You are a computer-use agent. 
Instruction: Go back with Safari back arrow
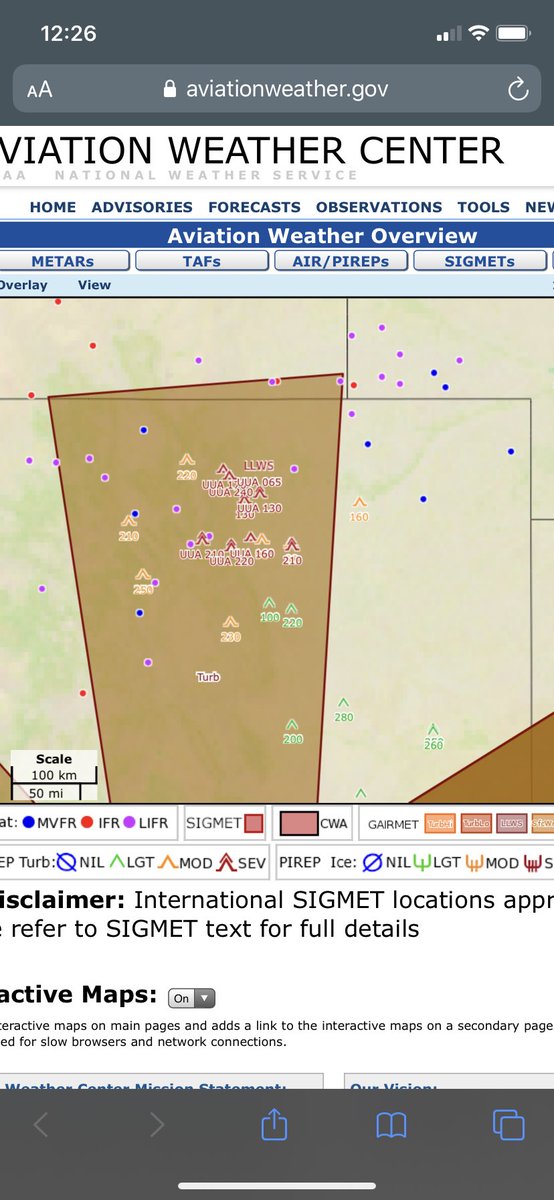(x=41, y=1126)
